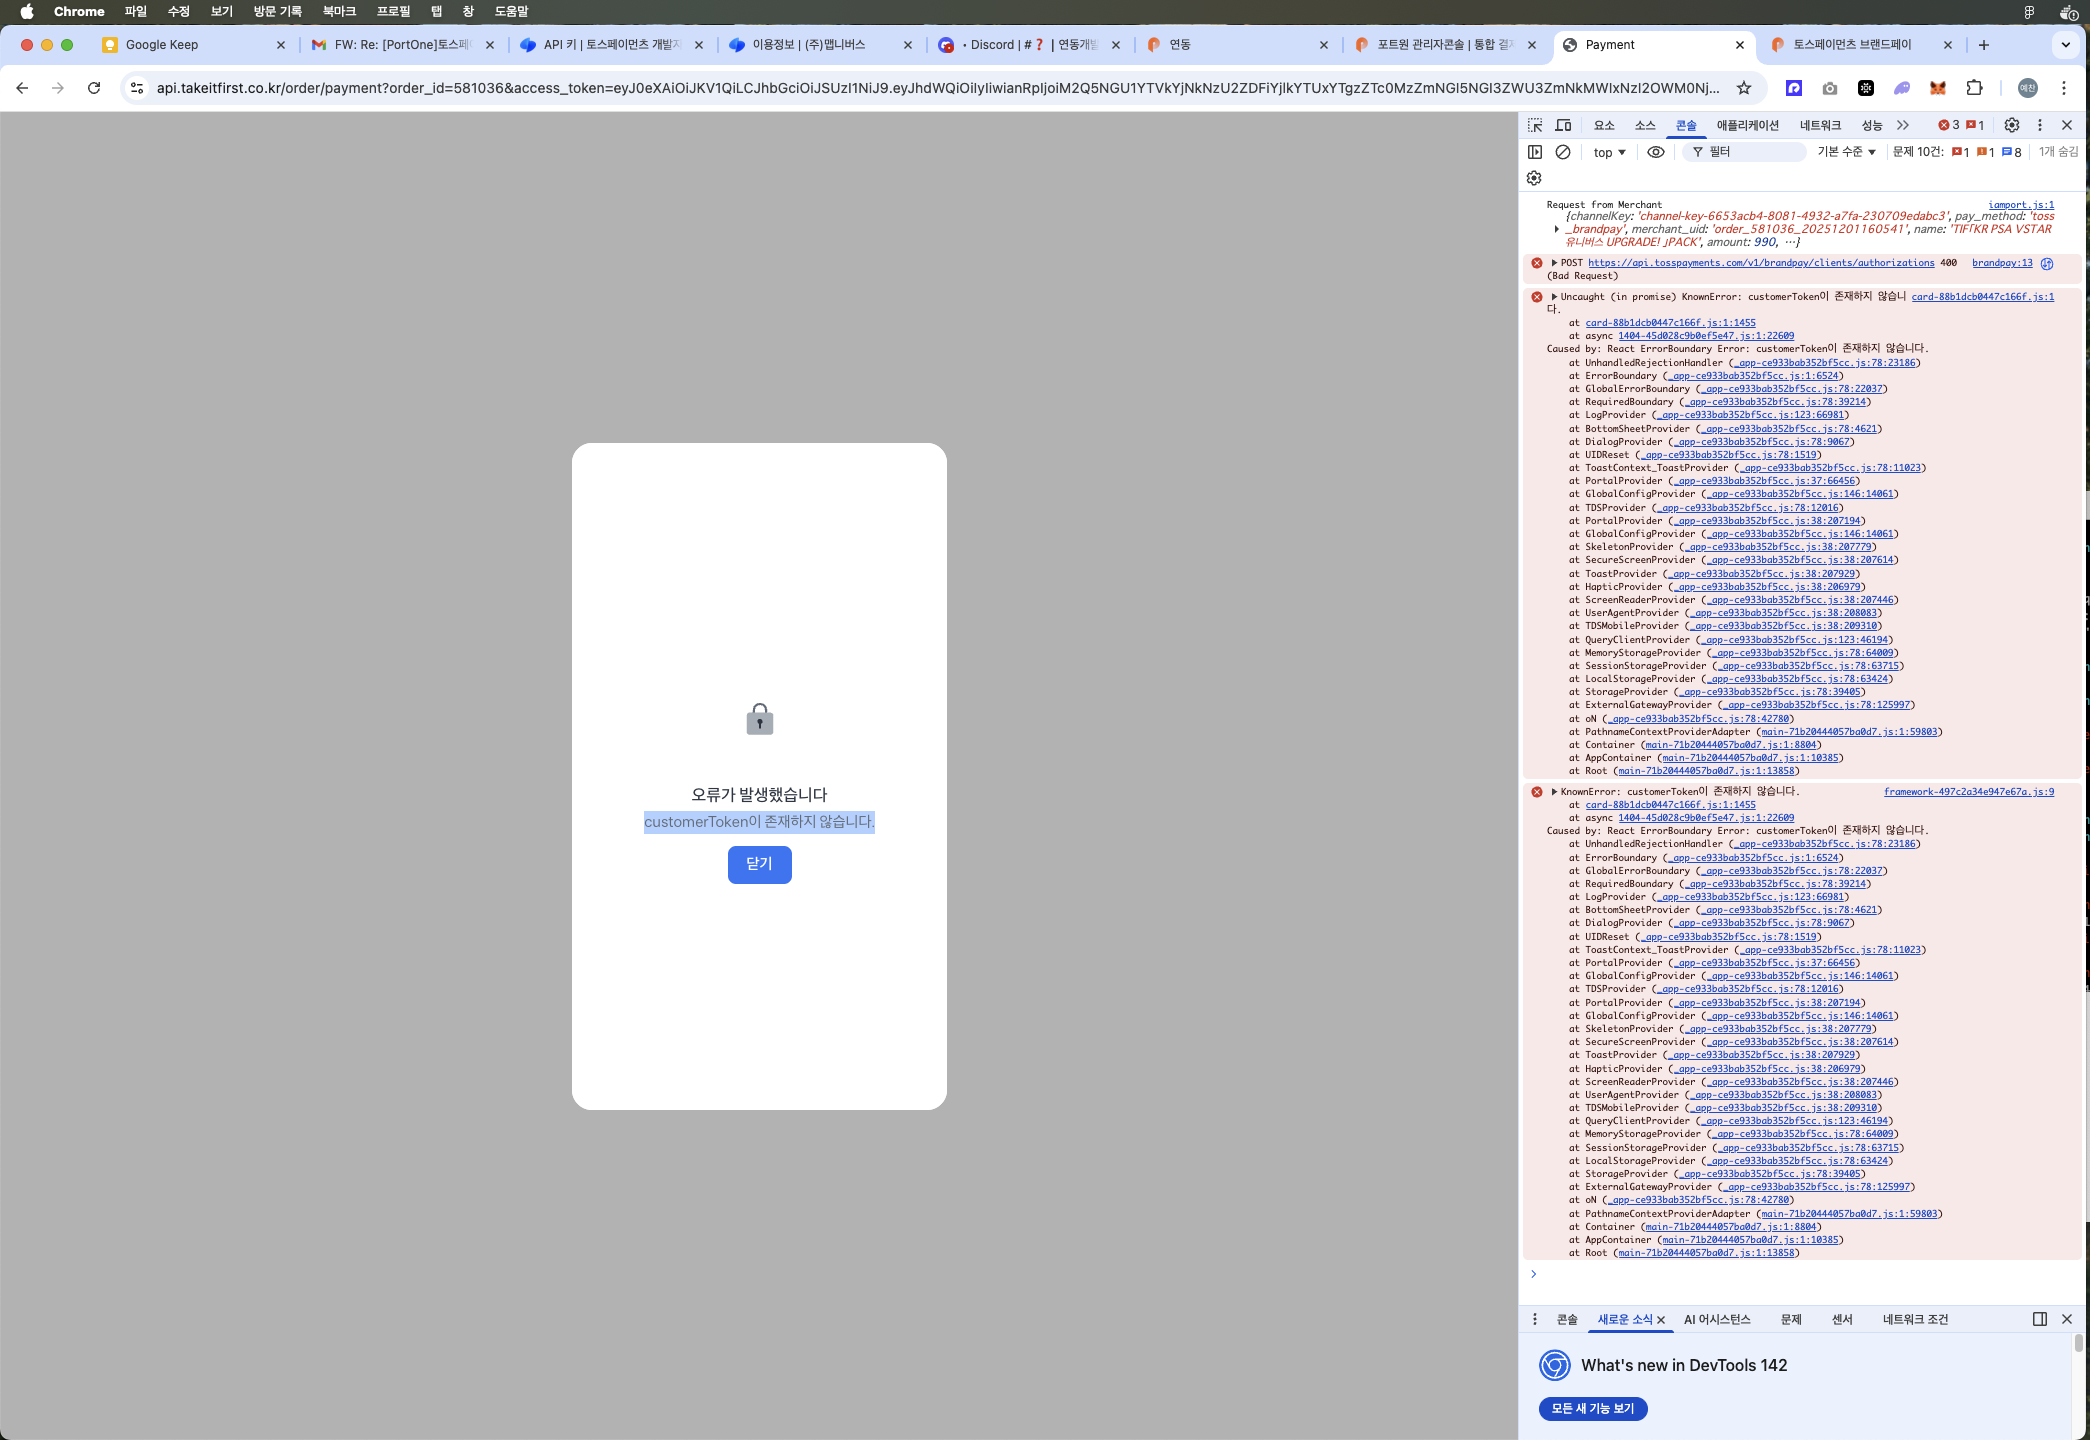
Task: Bookmark this page with the star icon
Action: pos(1744,88)
